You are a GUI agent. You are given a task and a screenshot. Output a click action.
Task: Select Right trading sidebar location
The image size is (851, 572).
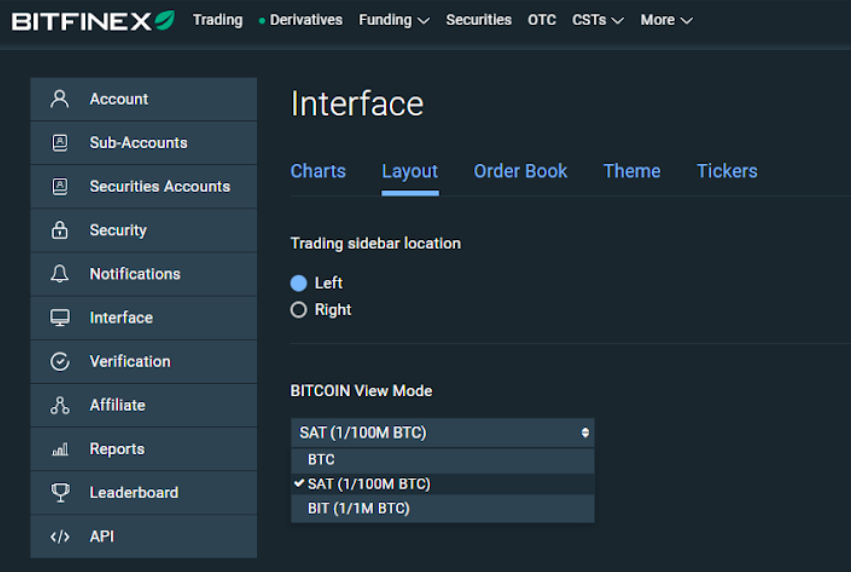tap(299, 309)
